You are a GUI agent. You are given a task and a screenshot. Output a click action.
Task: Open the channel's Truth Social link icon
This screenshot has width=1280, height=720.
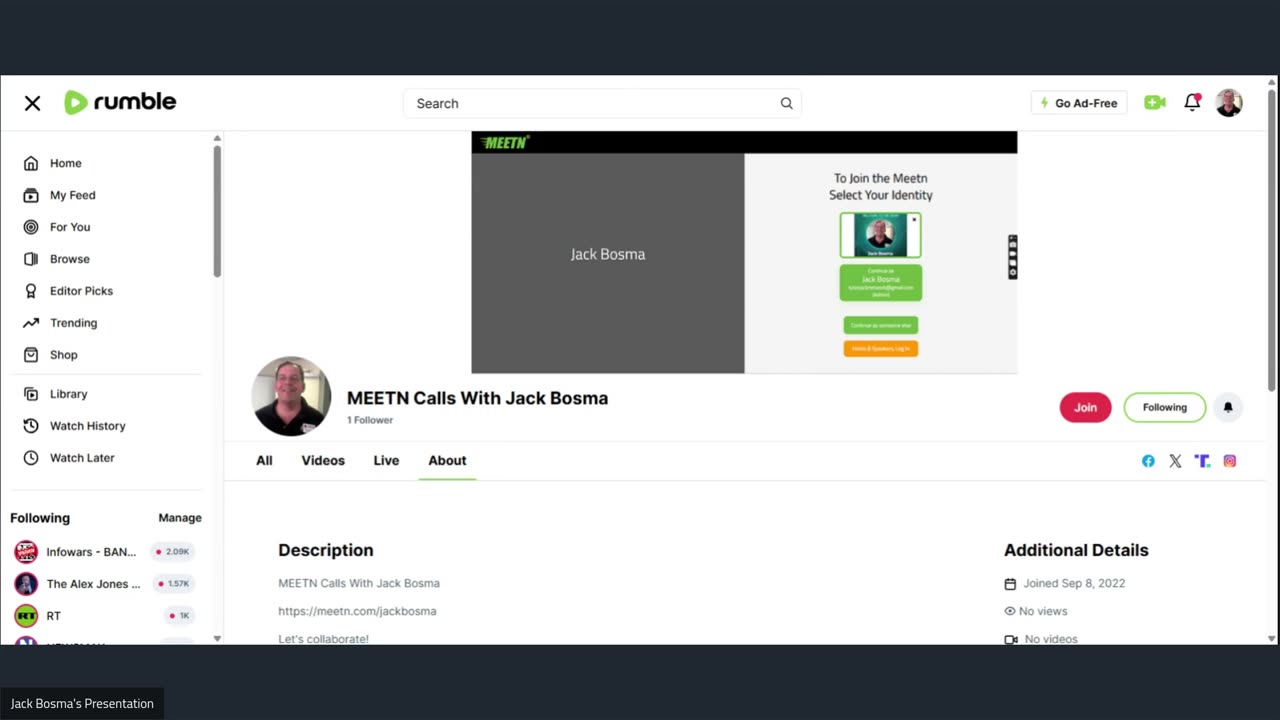(1202, 461)
